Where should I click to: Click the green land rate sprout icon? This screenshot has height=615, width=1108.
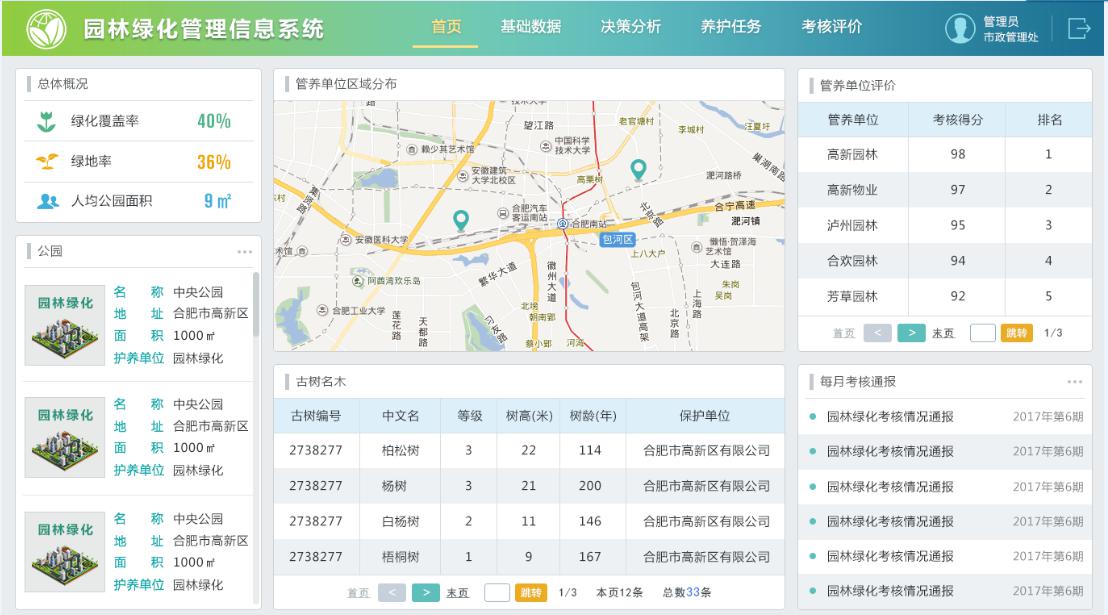point(46,162)
